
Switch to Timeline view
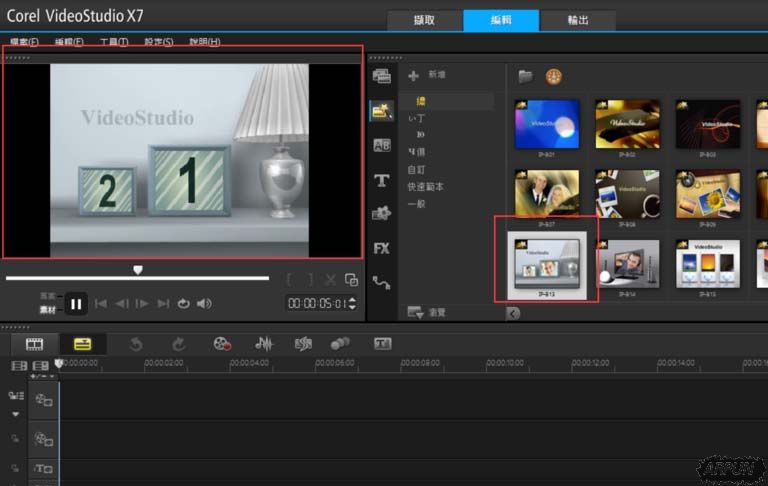[x=82, y=343]
